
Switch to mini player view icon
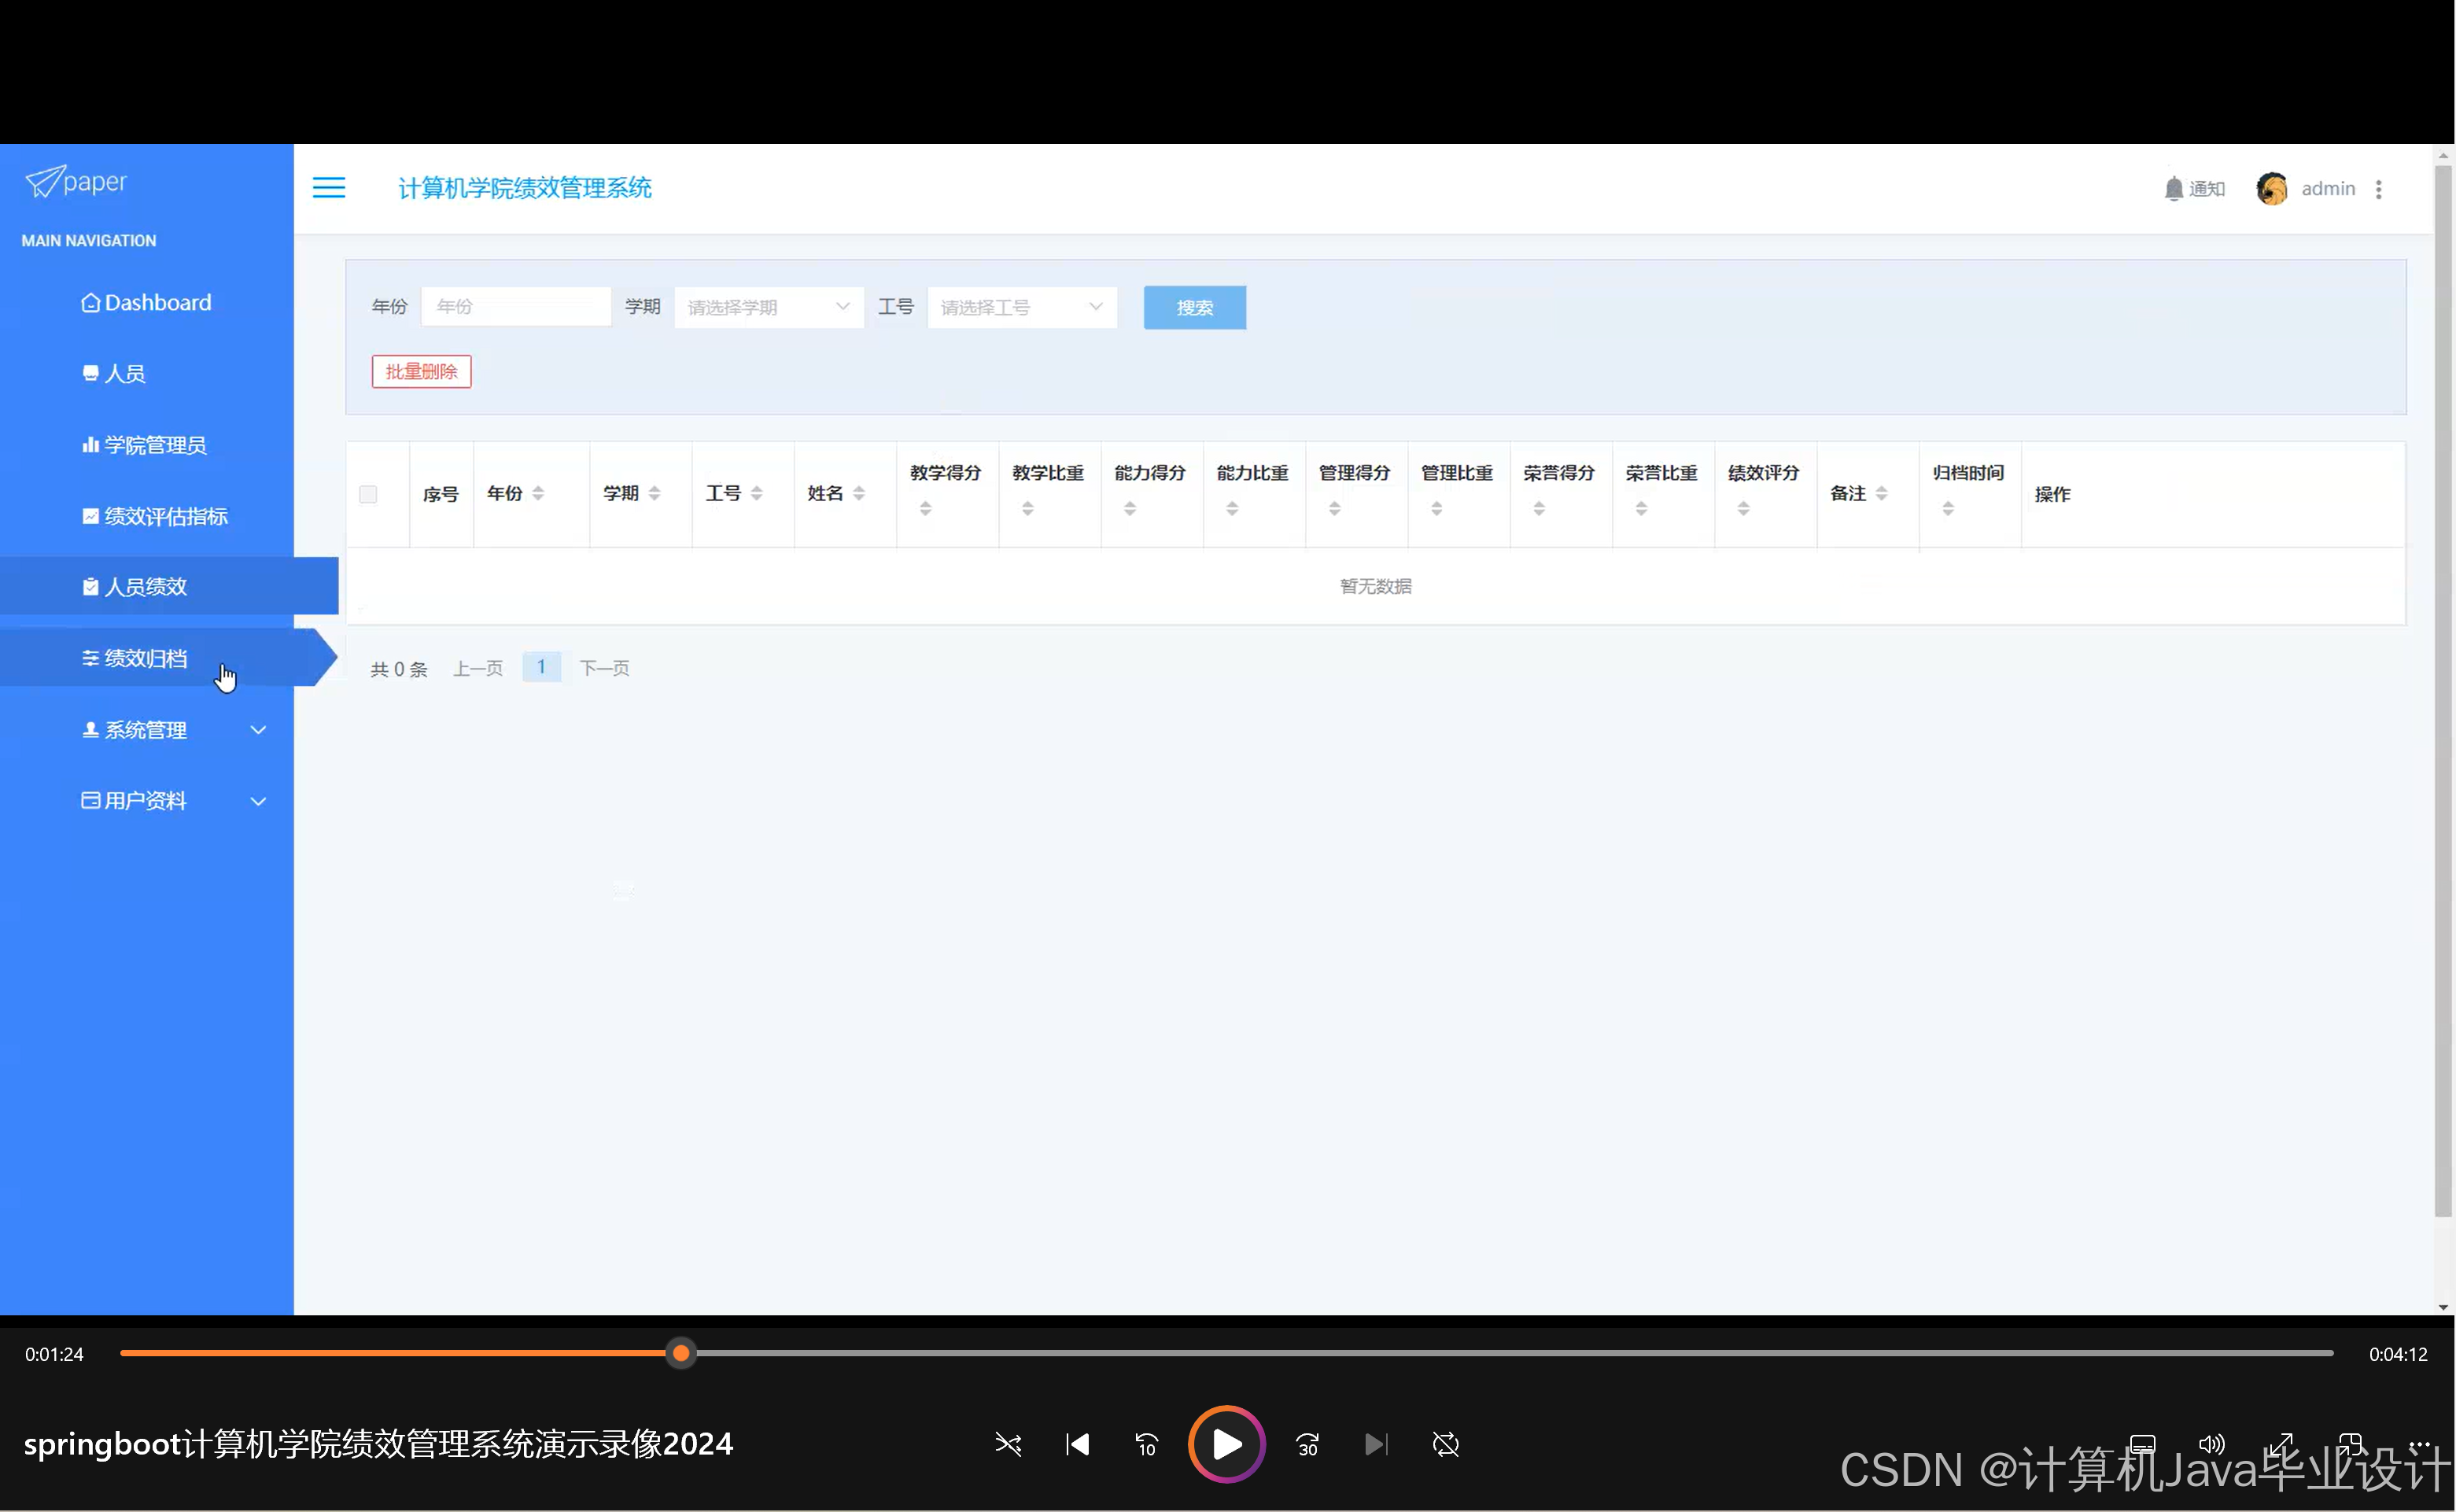(x=2350, y=1445)
